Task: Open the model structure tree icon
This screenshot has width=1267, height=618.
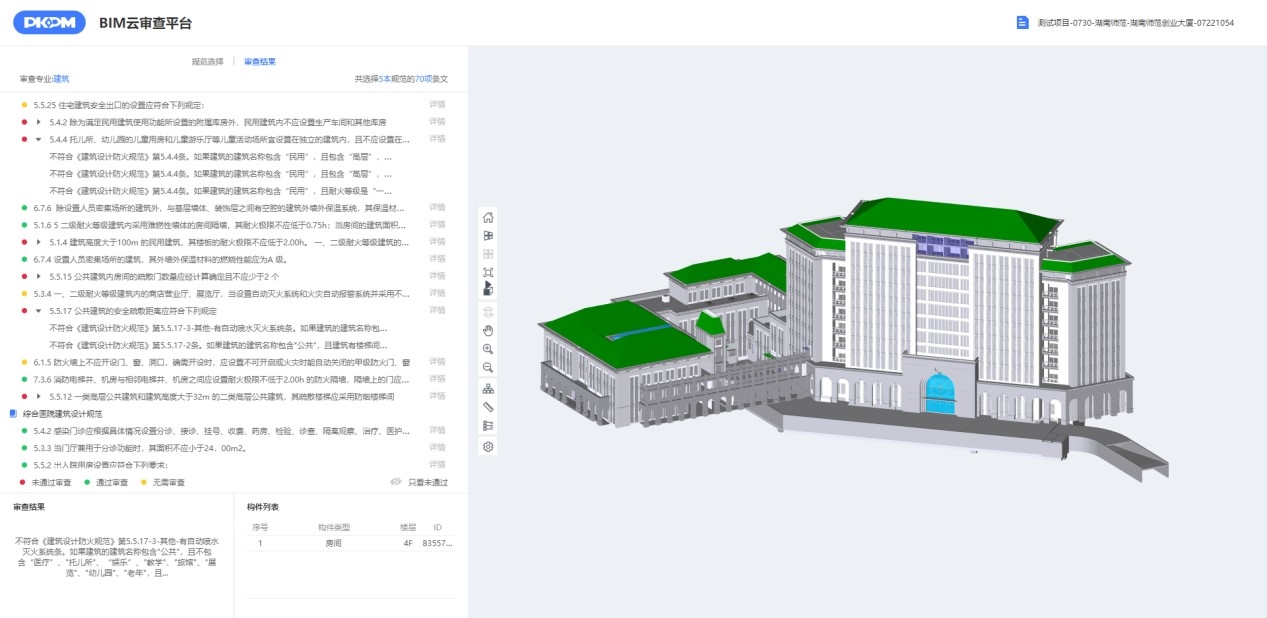Action: [488, 389]
